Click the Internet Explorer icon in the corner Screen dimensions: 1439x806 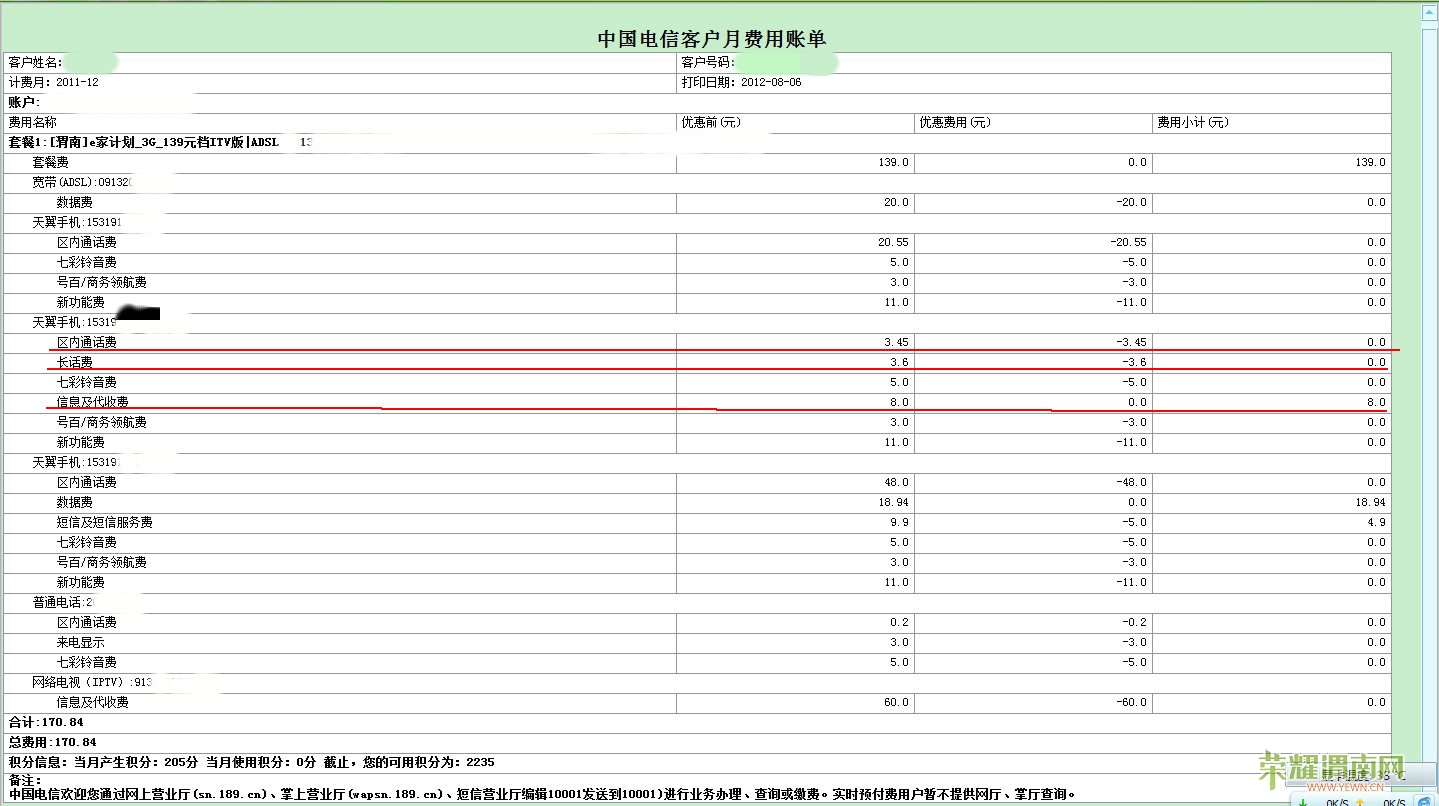point(1425,800)
